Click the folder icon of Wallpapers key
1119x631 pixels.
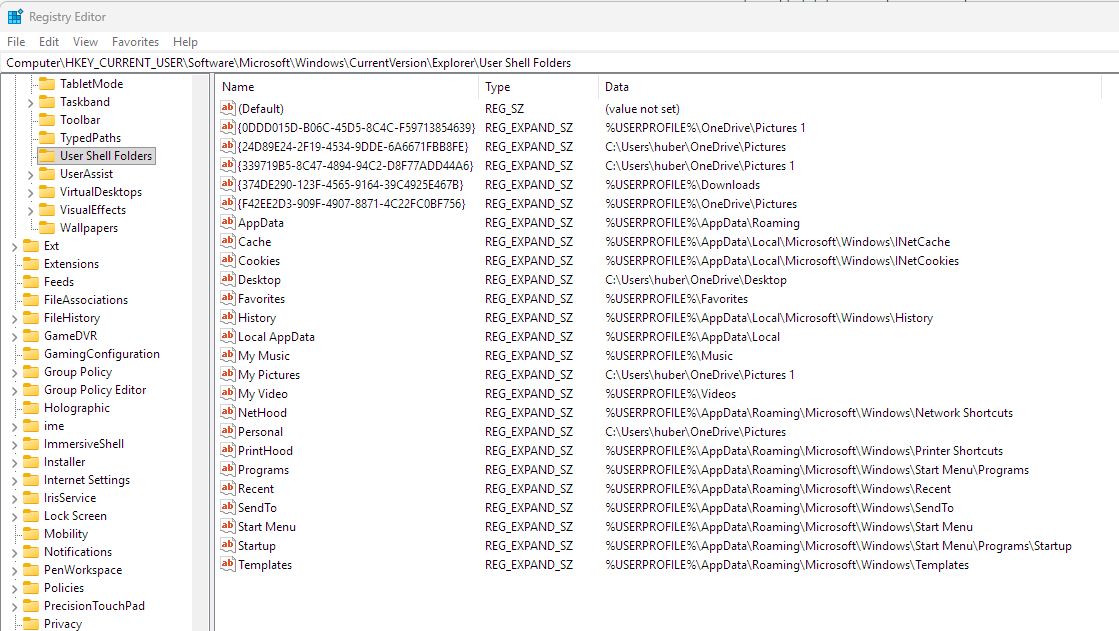[47, 227]
